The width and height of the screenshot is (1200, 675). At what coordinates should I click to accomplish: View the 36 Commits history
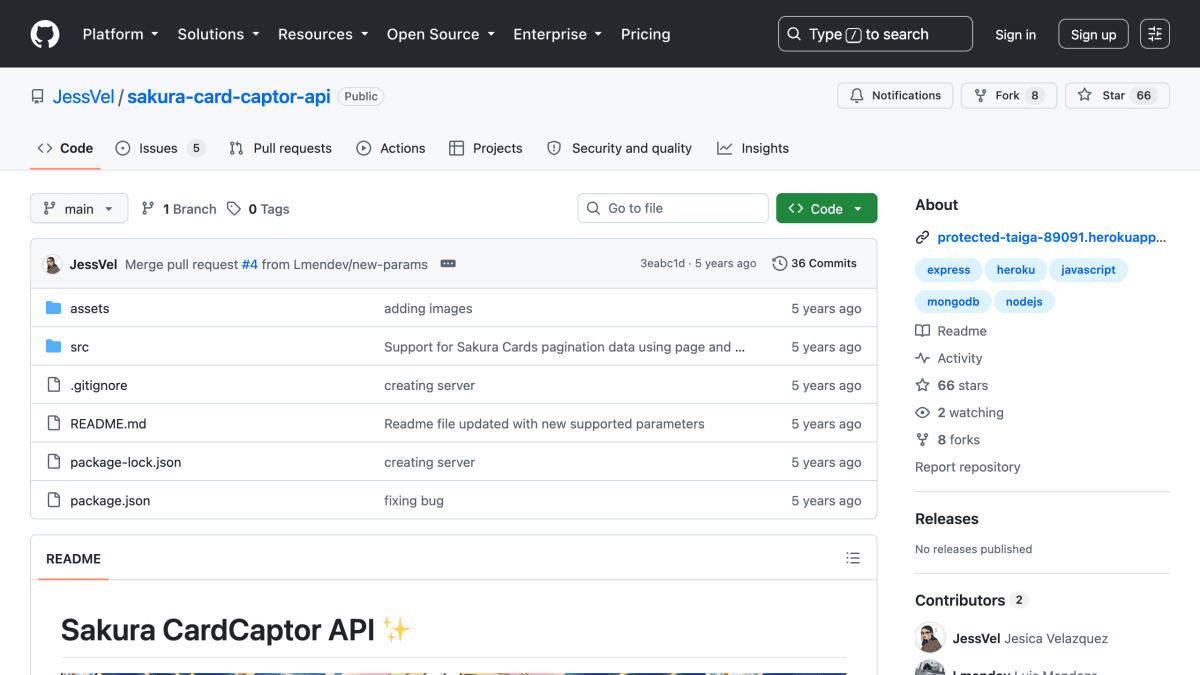click(x=815, y=264)
